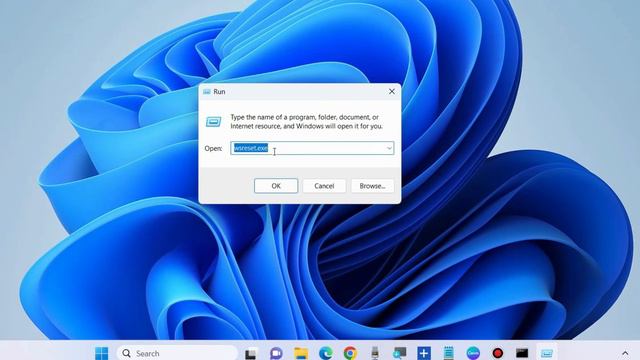Open the red record app taskbar icon

(x=498, y=353)
